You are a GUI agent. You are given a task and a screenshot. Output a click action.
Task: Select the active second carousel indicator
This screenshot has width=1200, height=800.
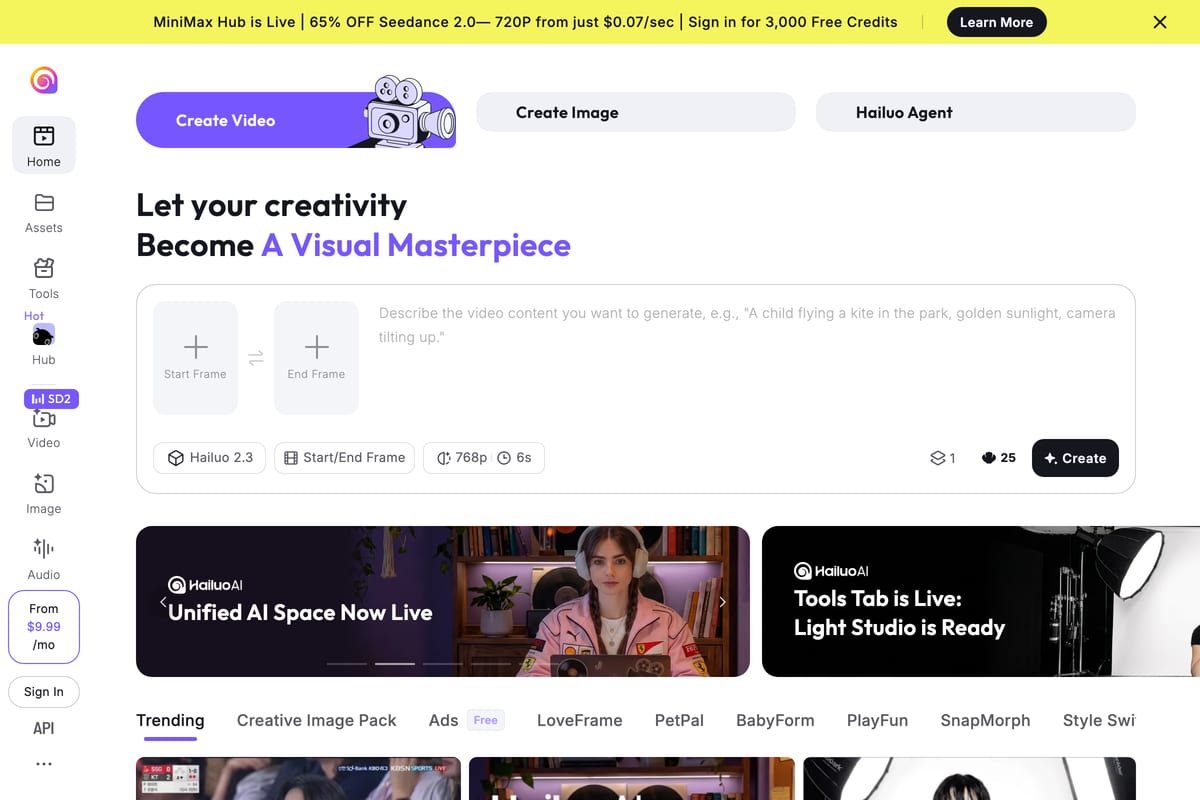click(x=395, y=664)
